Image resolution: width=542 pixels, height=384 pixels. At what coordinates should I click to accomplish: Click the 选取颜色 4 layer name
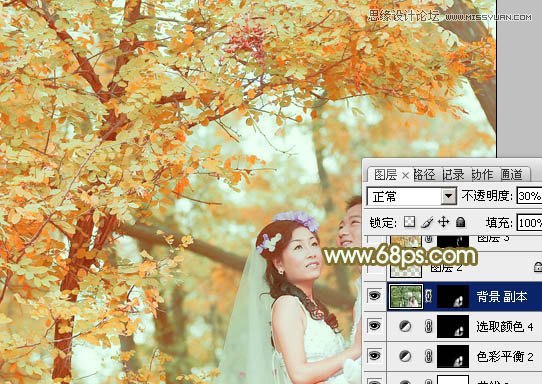[x=505, y=327]
